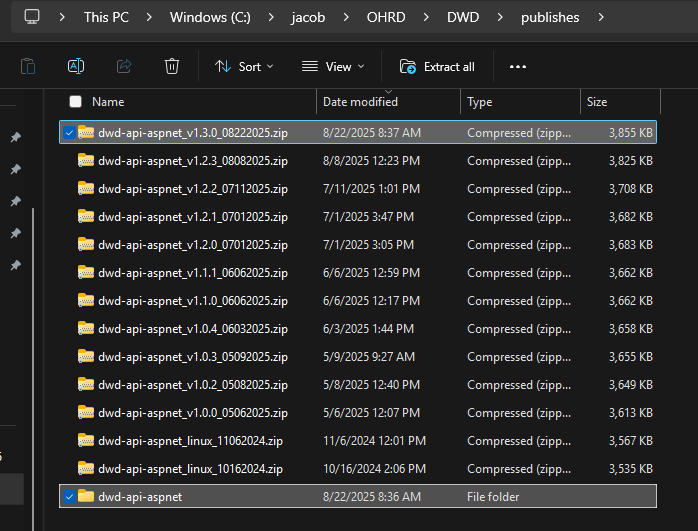698x531 pixels.
Task: Click the Rename icon in toolbar
Action: pyautogui.click(x=76, y=66)
